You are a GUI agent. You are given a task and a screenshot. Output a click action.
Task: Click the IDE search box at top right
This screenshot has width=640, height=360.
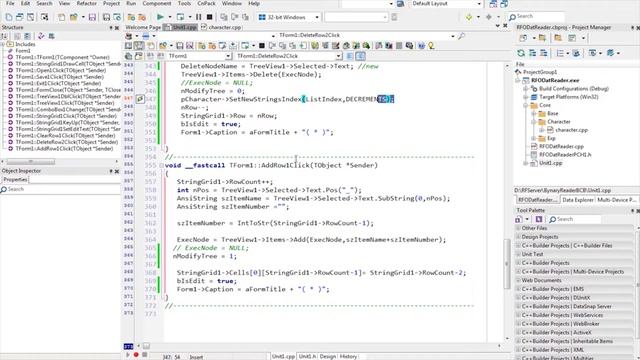coord(536,16)
